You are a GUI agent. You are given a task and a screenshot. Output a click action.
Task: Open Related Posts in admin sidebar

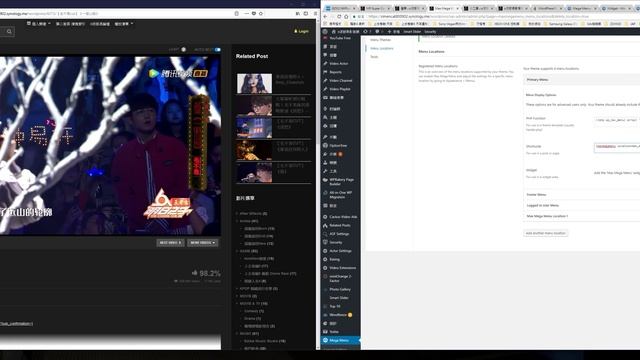coord(340,225)
